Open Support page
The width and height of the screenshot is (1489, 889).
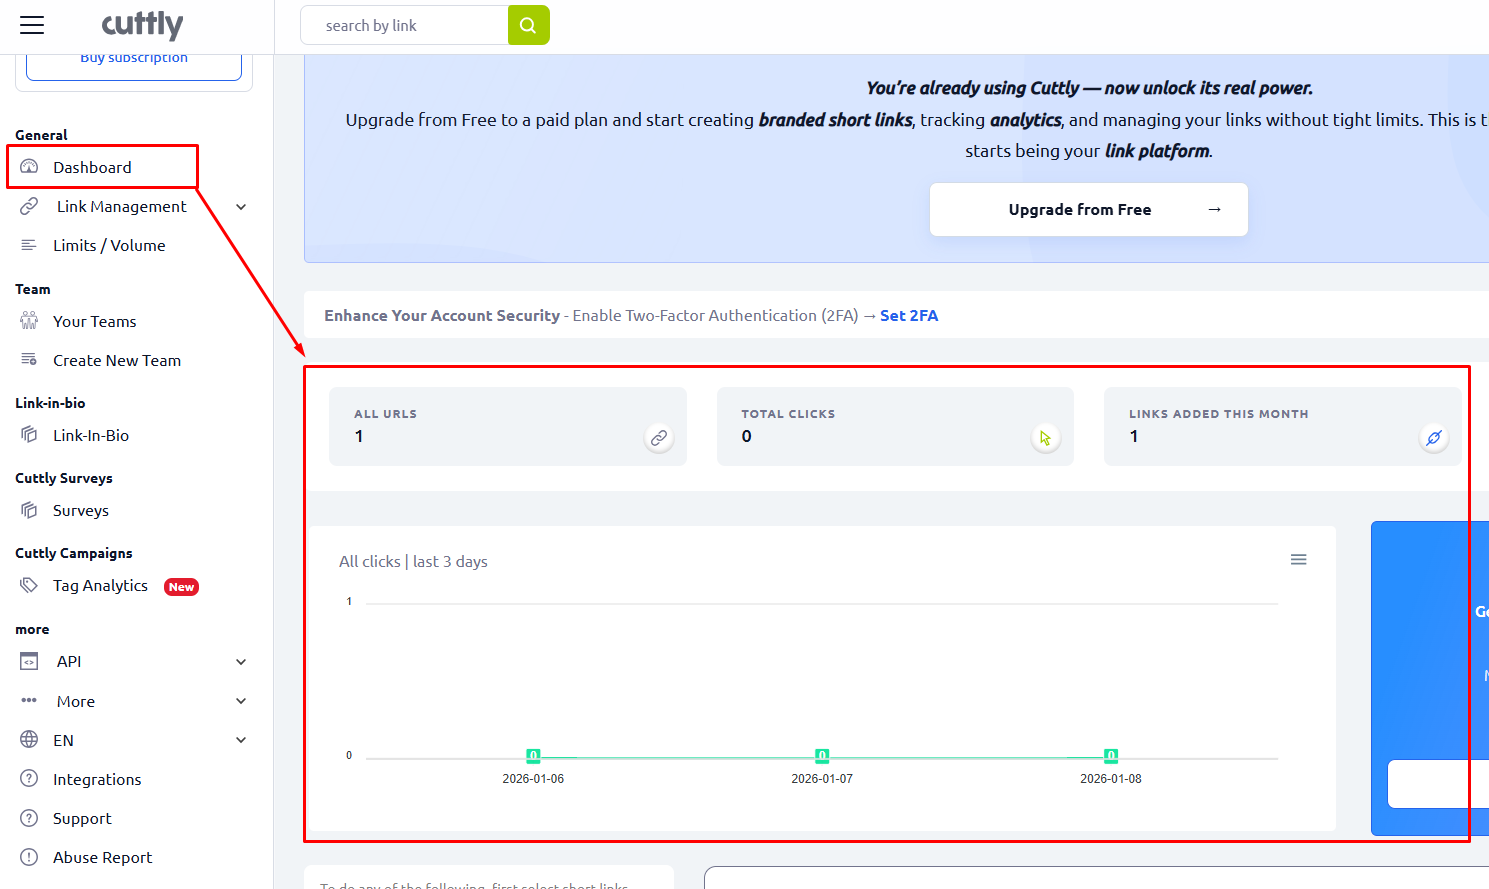click(x=82, y=818)
